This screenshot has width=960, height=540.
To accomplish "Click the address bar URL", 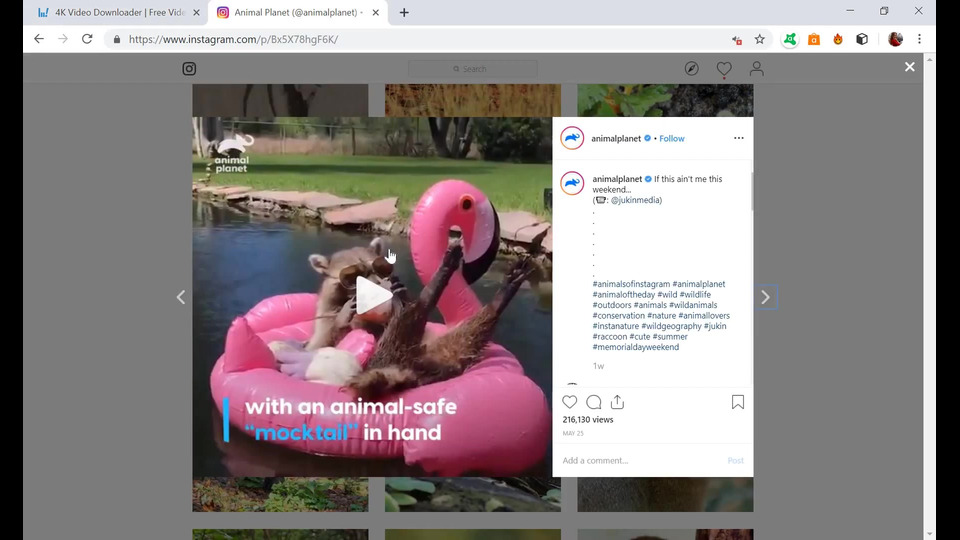I will 233,39.
